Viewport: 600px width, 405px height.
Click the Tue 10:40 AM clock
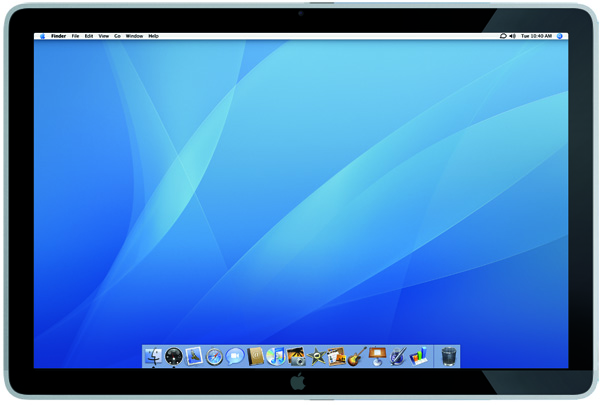[536, 36]
